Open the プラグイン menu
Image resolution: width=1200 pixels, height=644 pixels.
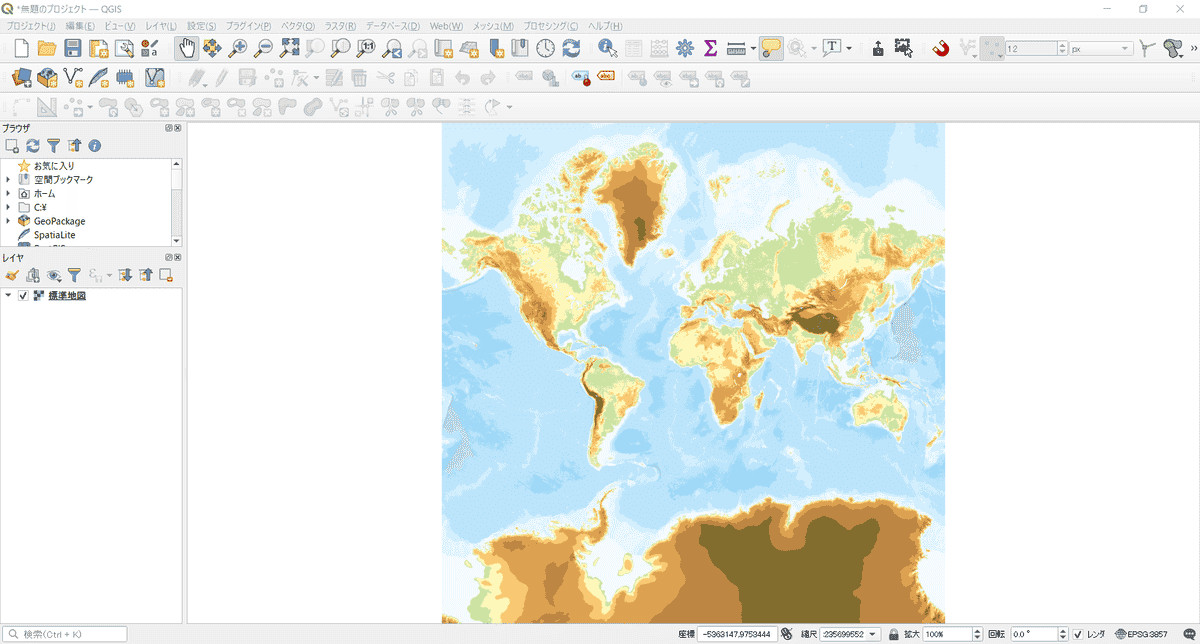pos(249,25)
